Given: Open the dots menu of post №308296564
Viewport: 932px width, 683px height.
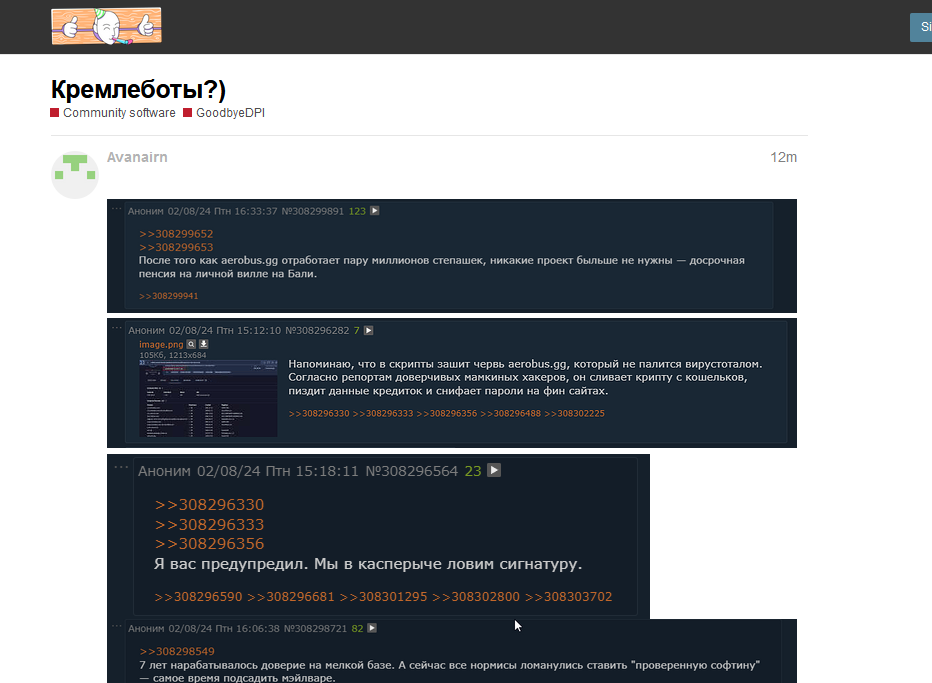Looking at the screenshot, I should 121,467.
